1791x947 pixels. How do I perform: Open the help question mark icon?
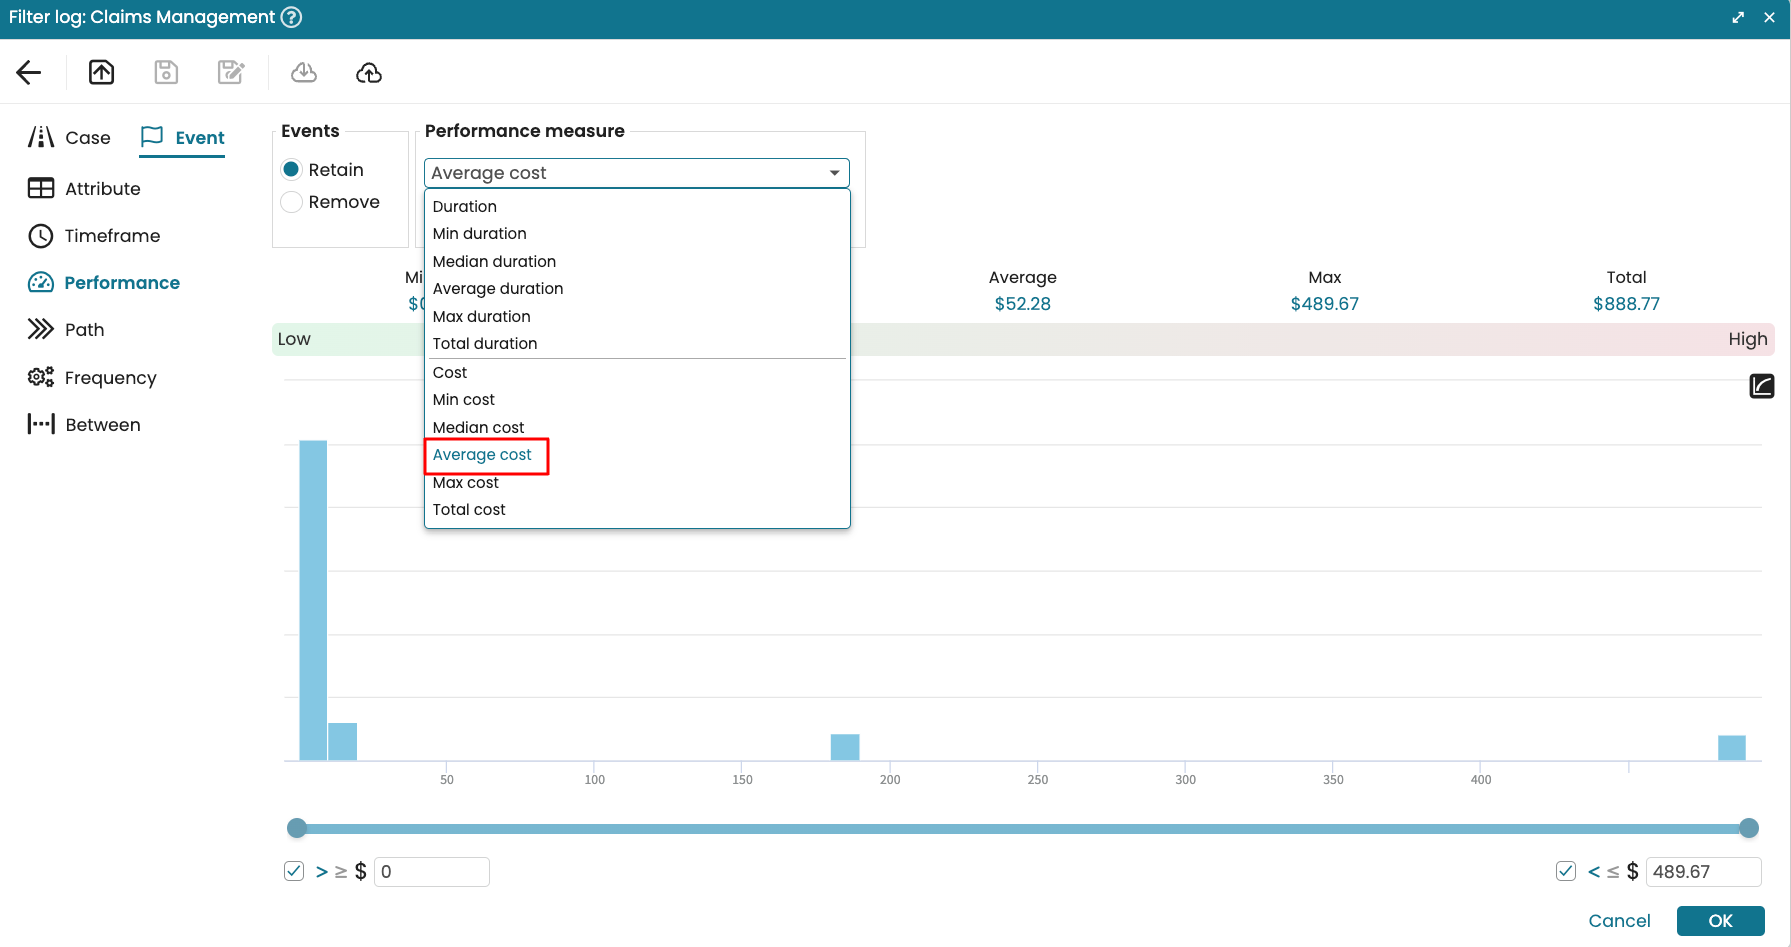pyautogui.click(x=291, y=17)
